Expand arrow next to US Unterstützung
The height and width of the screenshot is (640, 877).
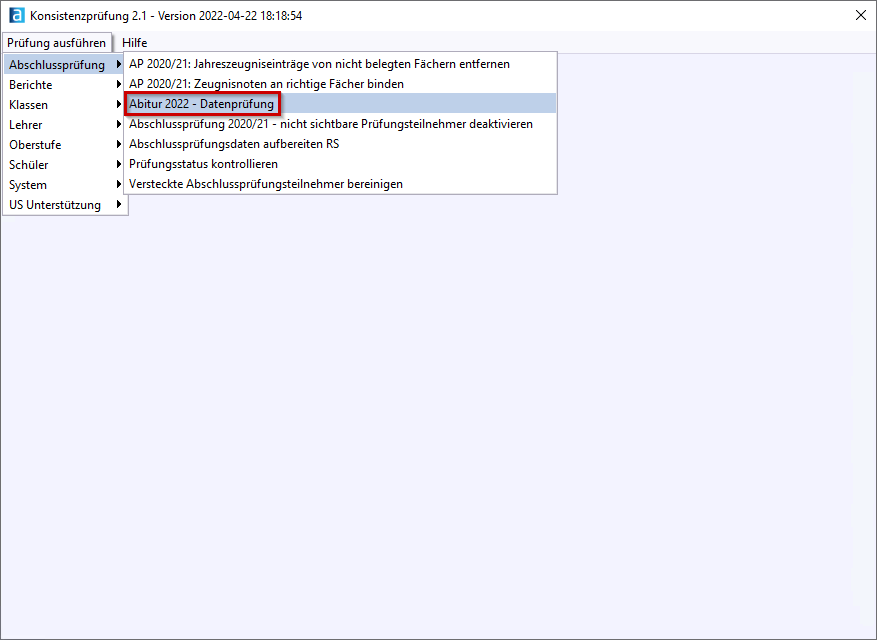click(119, 204)
